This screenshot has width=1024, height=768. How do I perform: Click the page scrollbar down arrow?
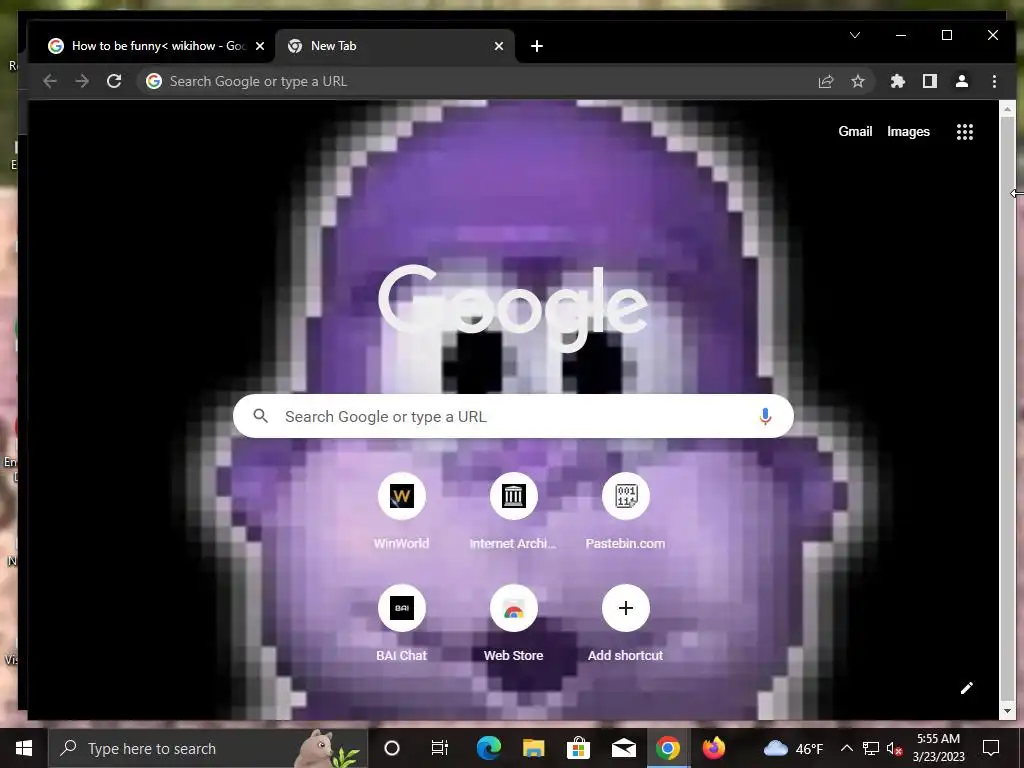(x=1007, y=711)
